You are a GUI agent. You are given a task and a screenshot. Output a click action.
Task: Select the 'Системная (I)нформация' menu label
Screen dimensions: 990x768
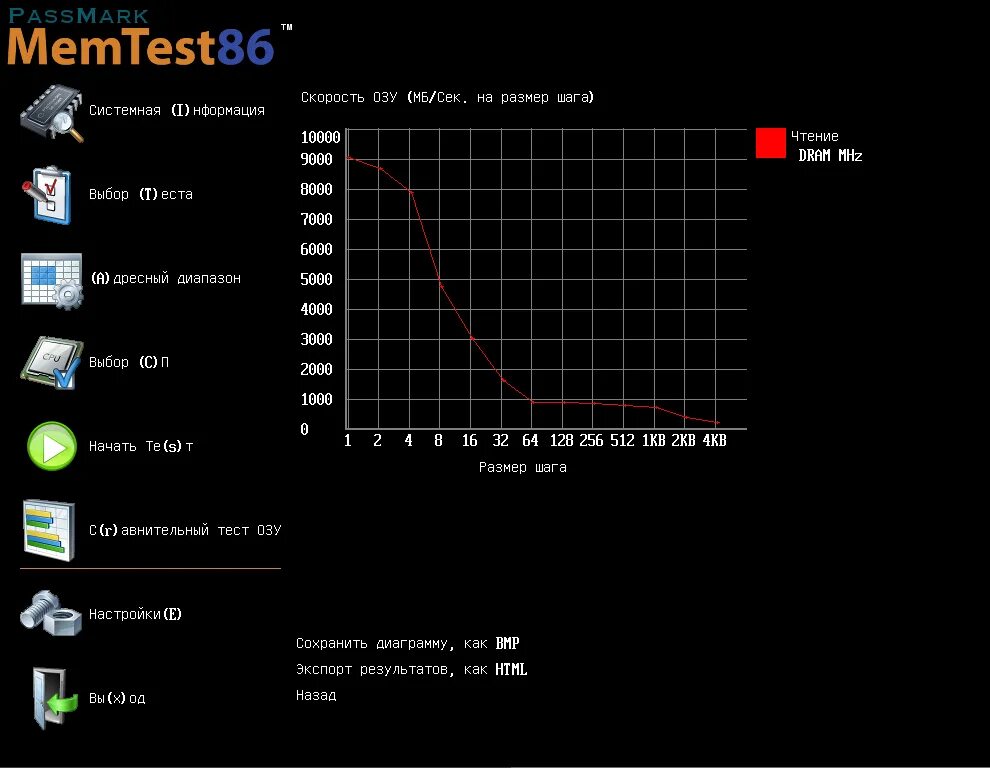coord(177,111)
